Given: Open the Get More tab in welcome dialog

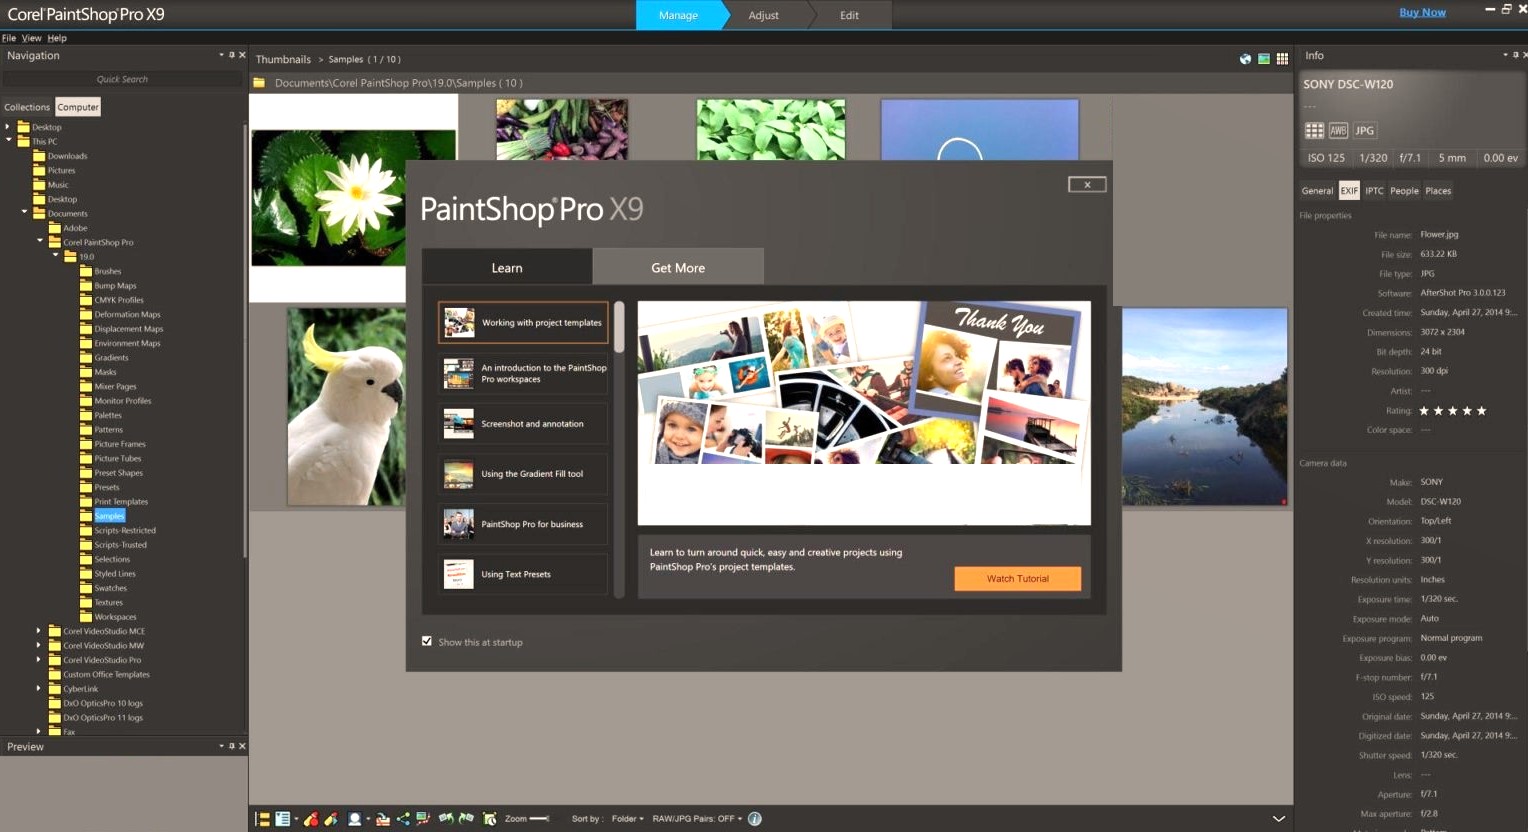Looking at the screenshot, I should (678, 267).
